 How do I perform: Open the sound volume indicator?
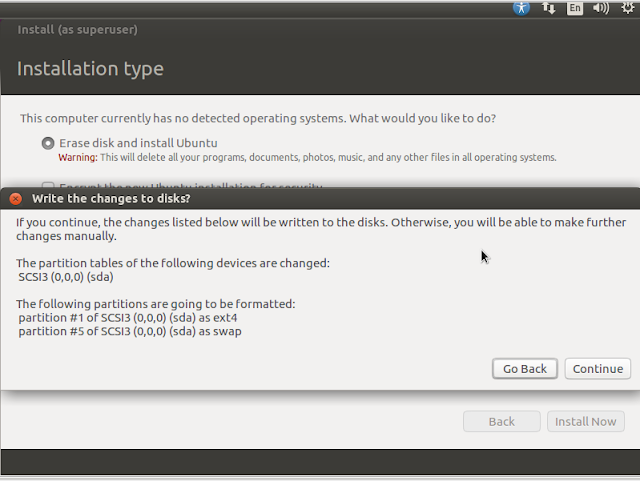(x=601, y=8)
